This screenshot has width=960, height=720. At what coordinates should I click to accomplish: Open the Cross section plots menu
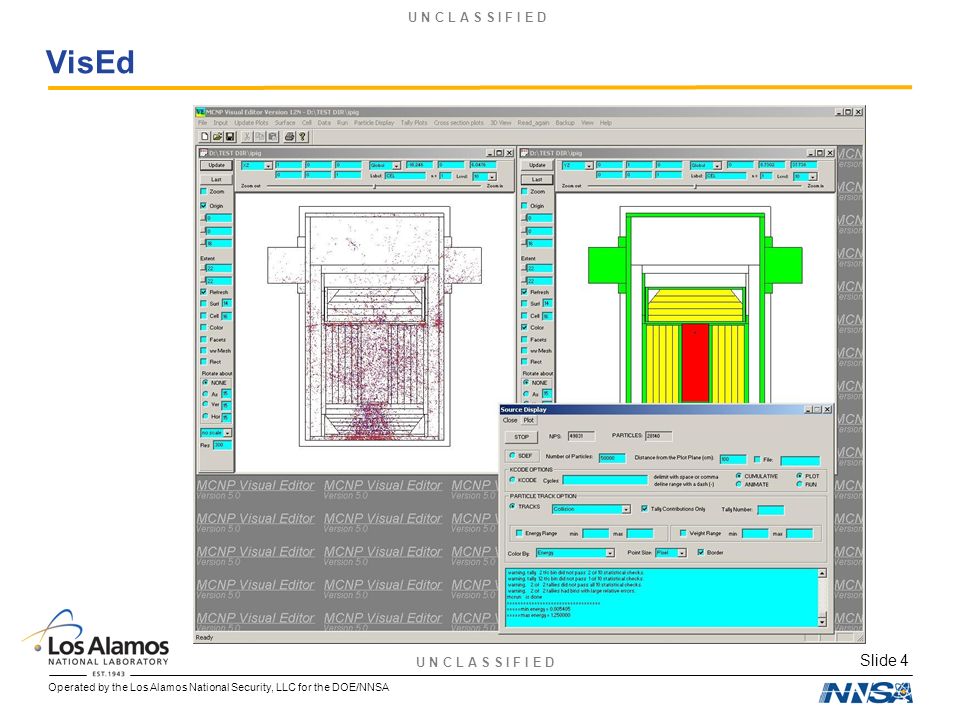coord(459,123)
